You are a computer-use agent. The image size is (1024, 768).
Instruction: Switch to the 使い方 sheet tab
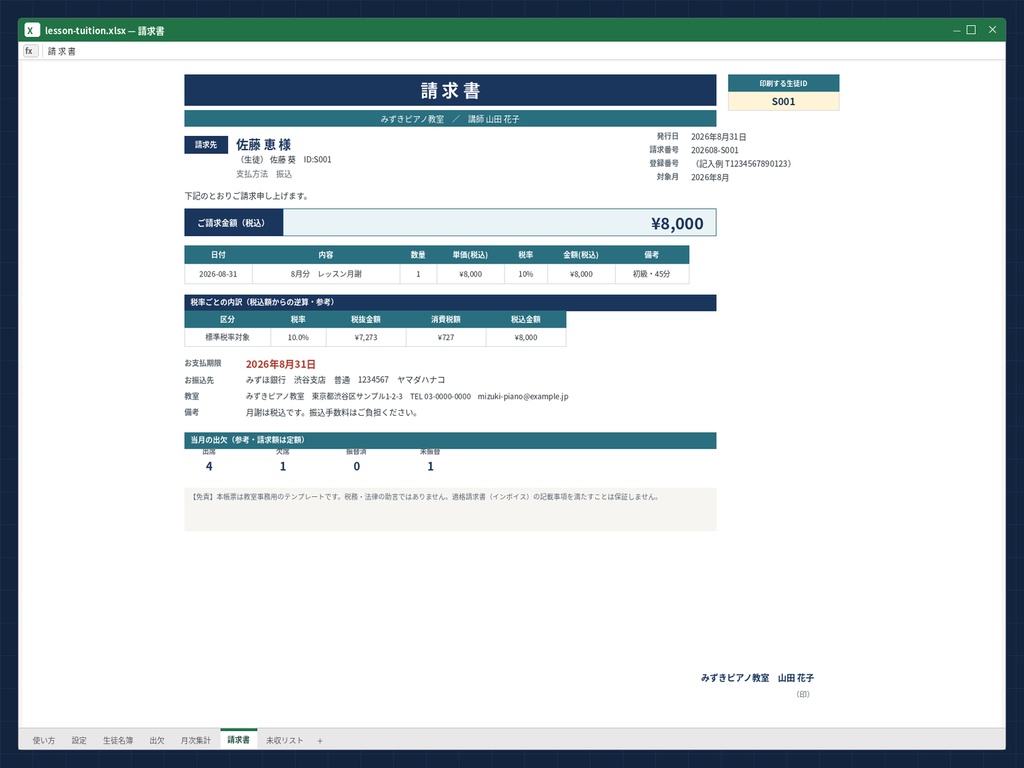(44, 741)
